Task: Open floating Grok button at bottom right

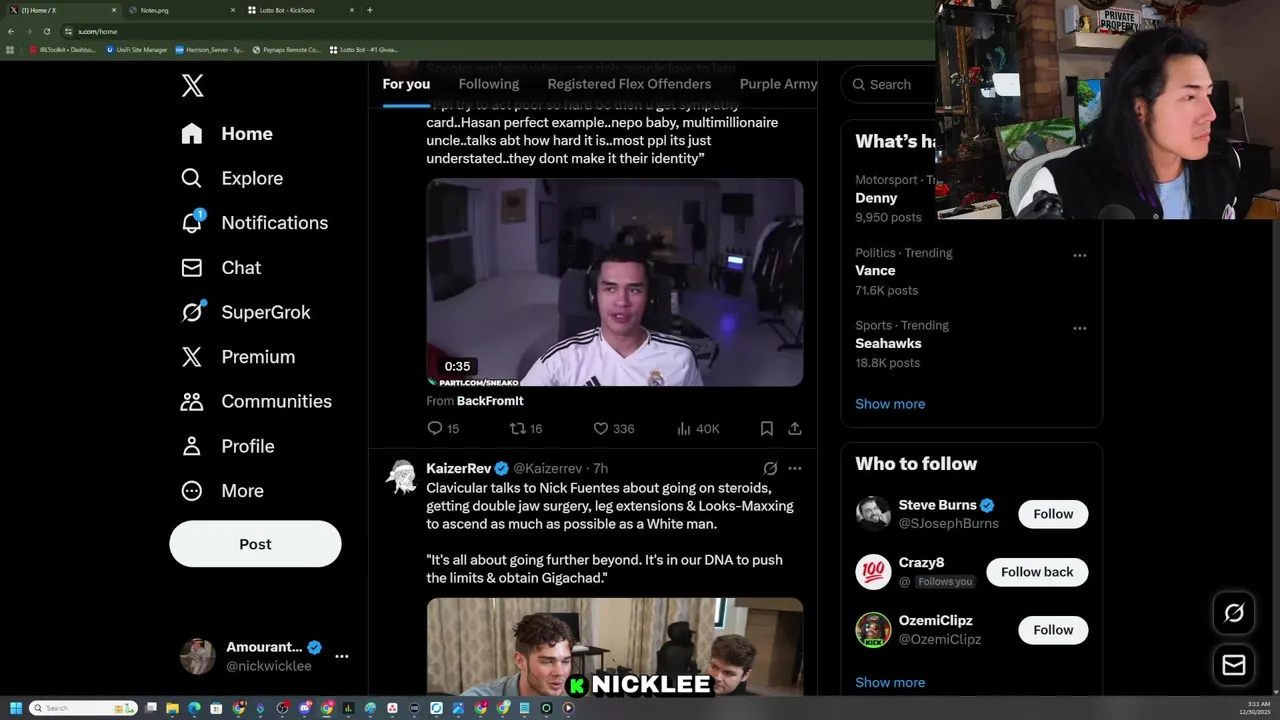Action: click(x=1234, y=613)
